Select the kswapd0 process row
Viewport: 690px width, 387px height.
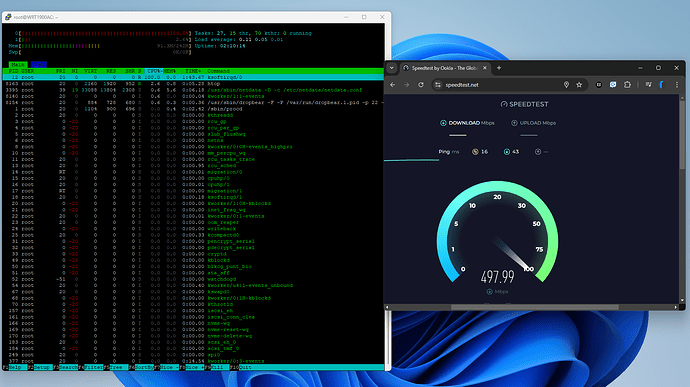193,291
